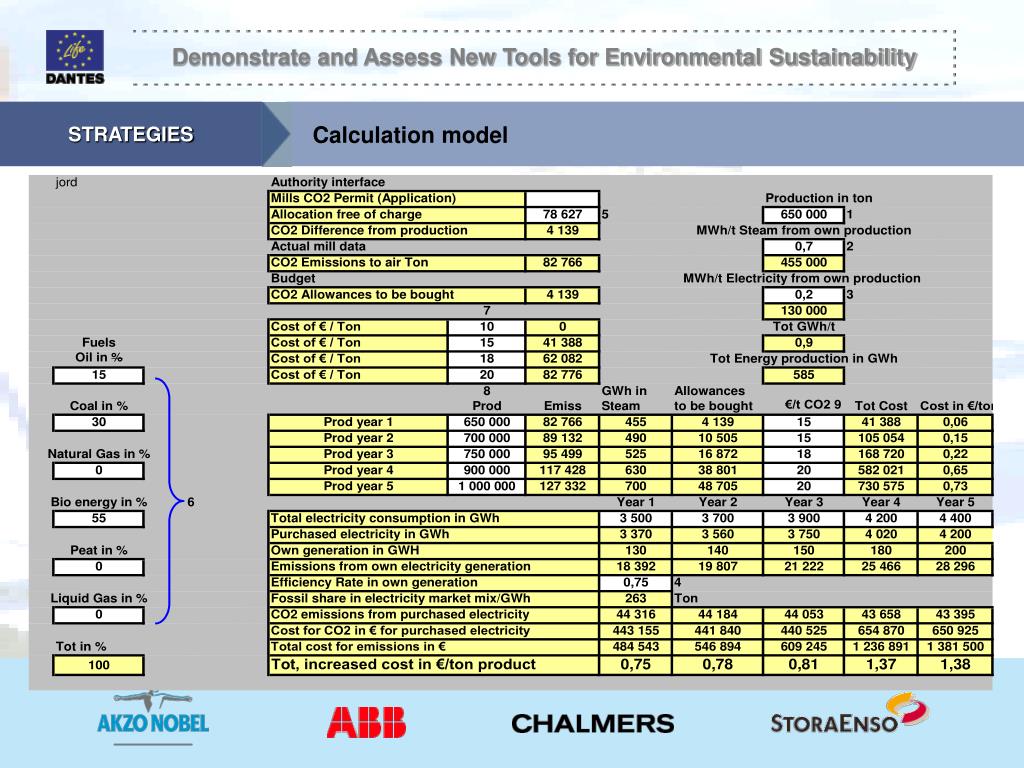Click the Prod year 5 emissions cell 127 332
This screenshot has width=1024, height=768.
pos(562,487)
